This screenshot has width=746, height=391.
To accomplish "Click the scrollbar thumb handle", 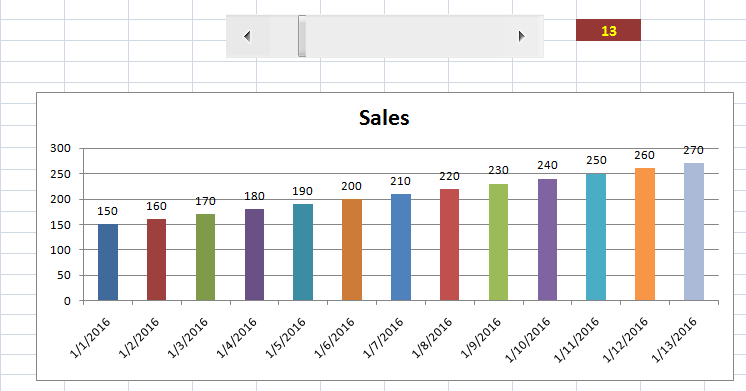I will point(302,36).
